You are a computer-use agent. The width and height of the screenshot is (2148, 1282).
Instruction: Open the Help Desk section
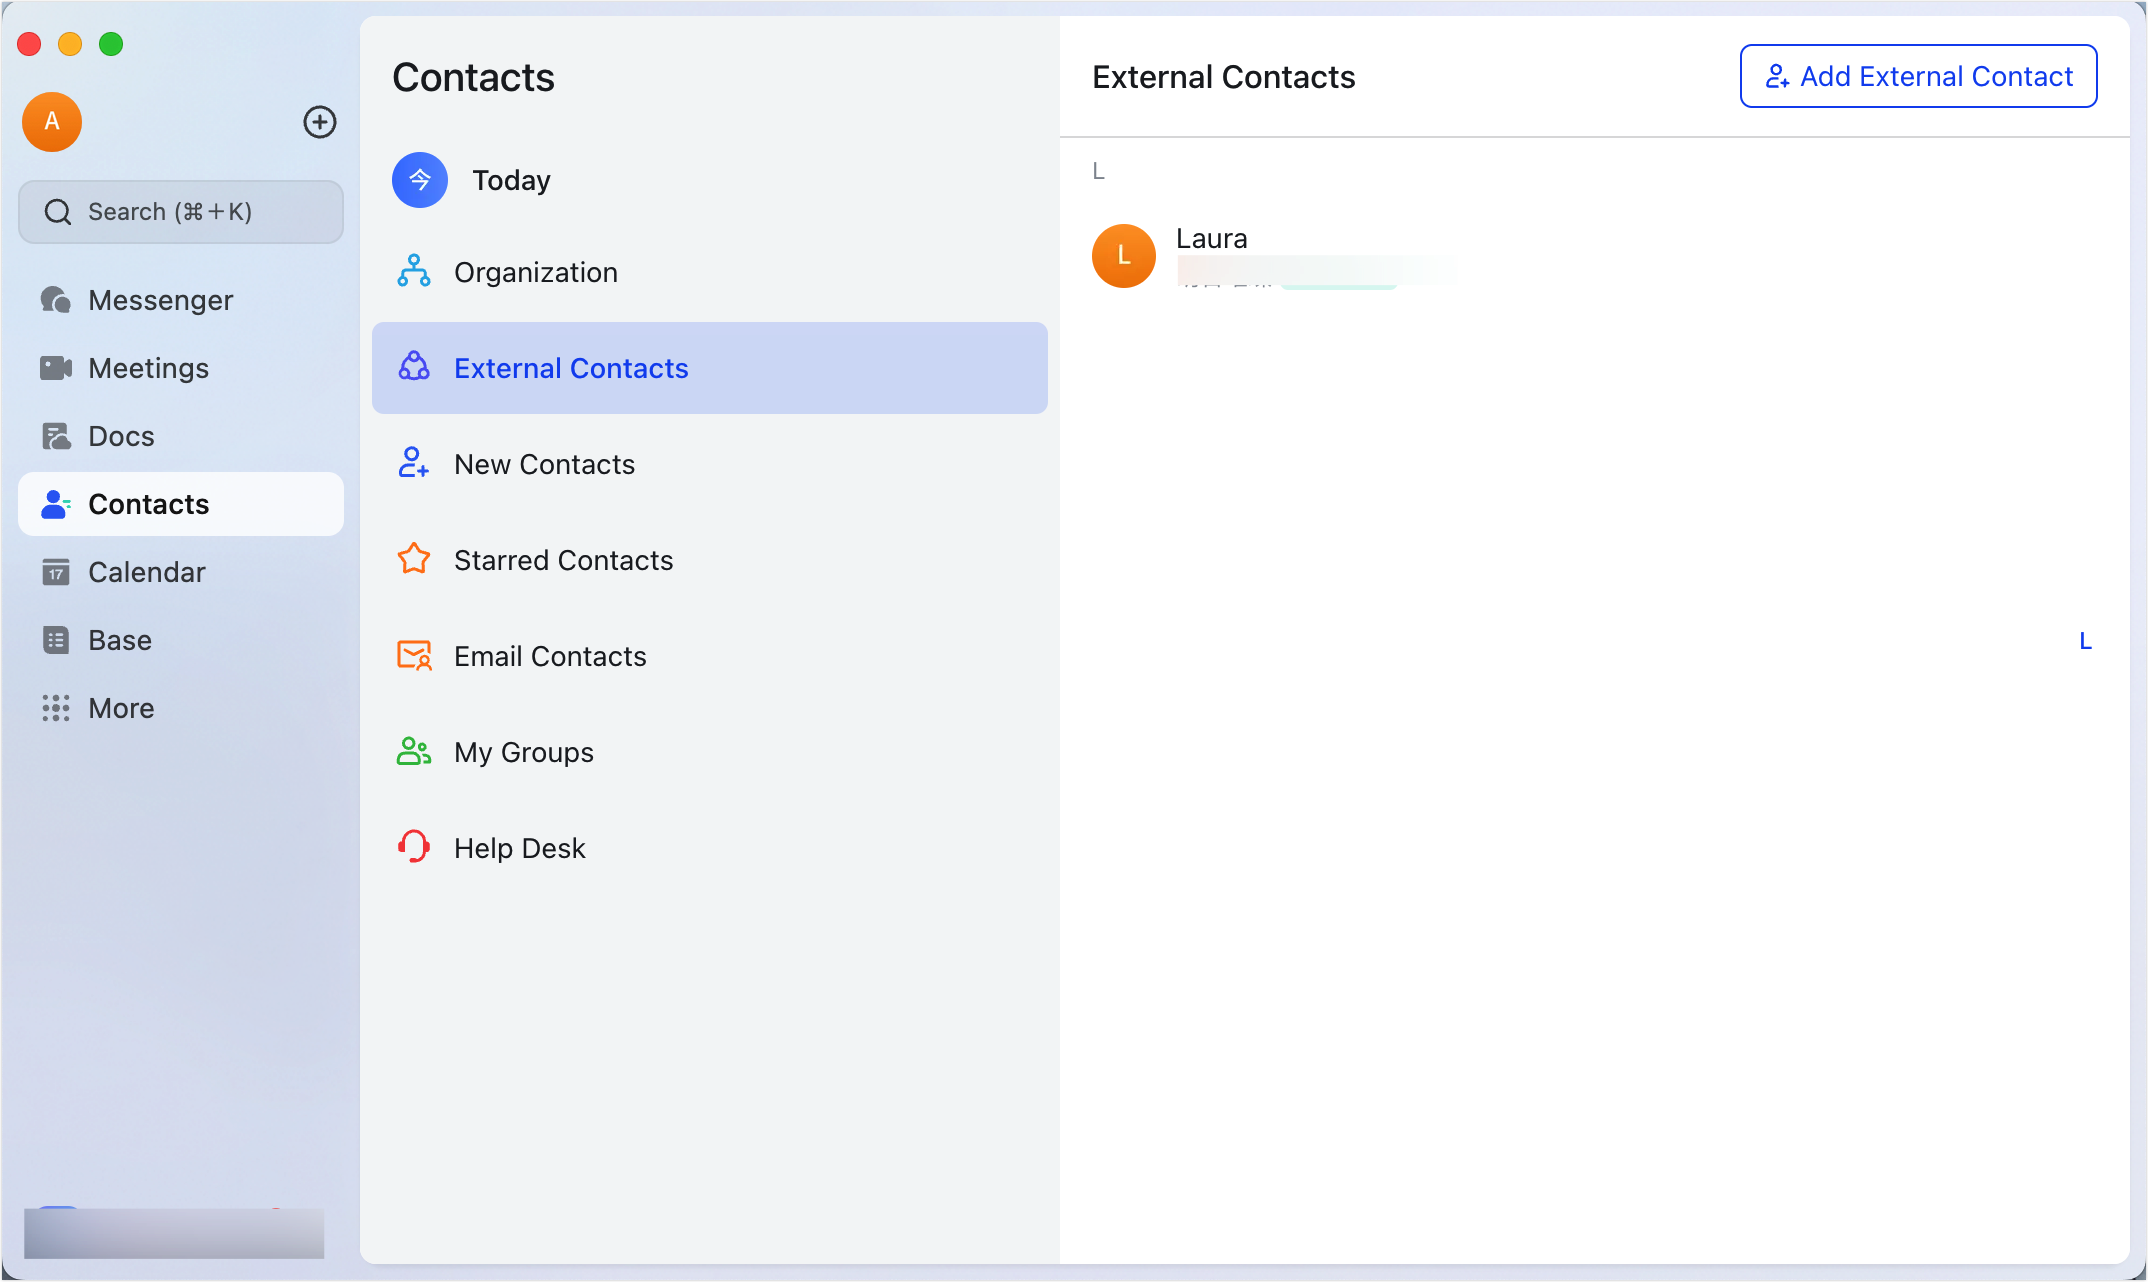coord(520,847)
